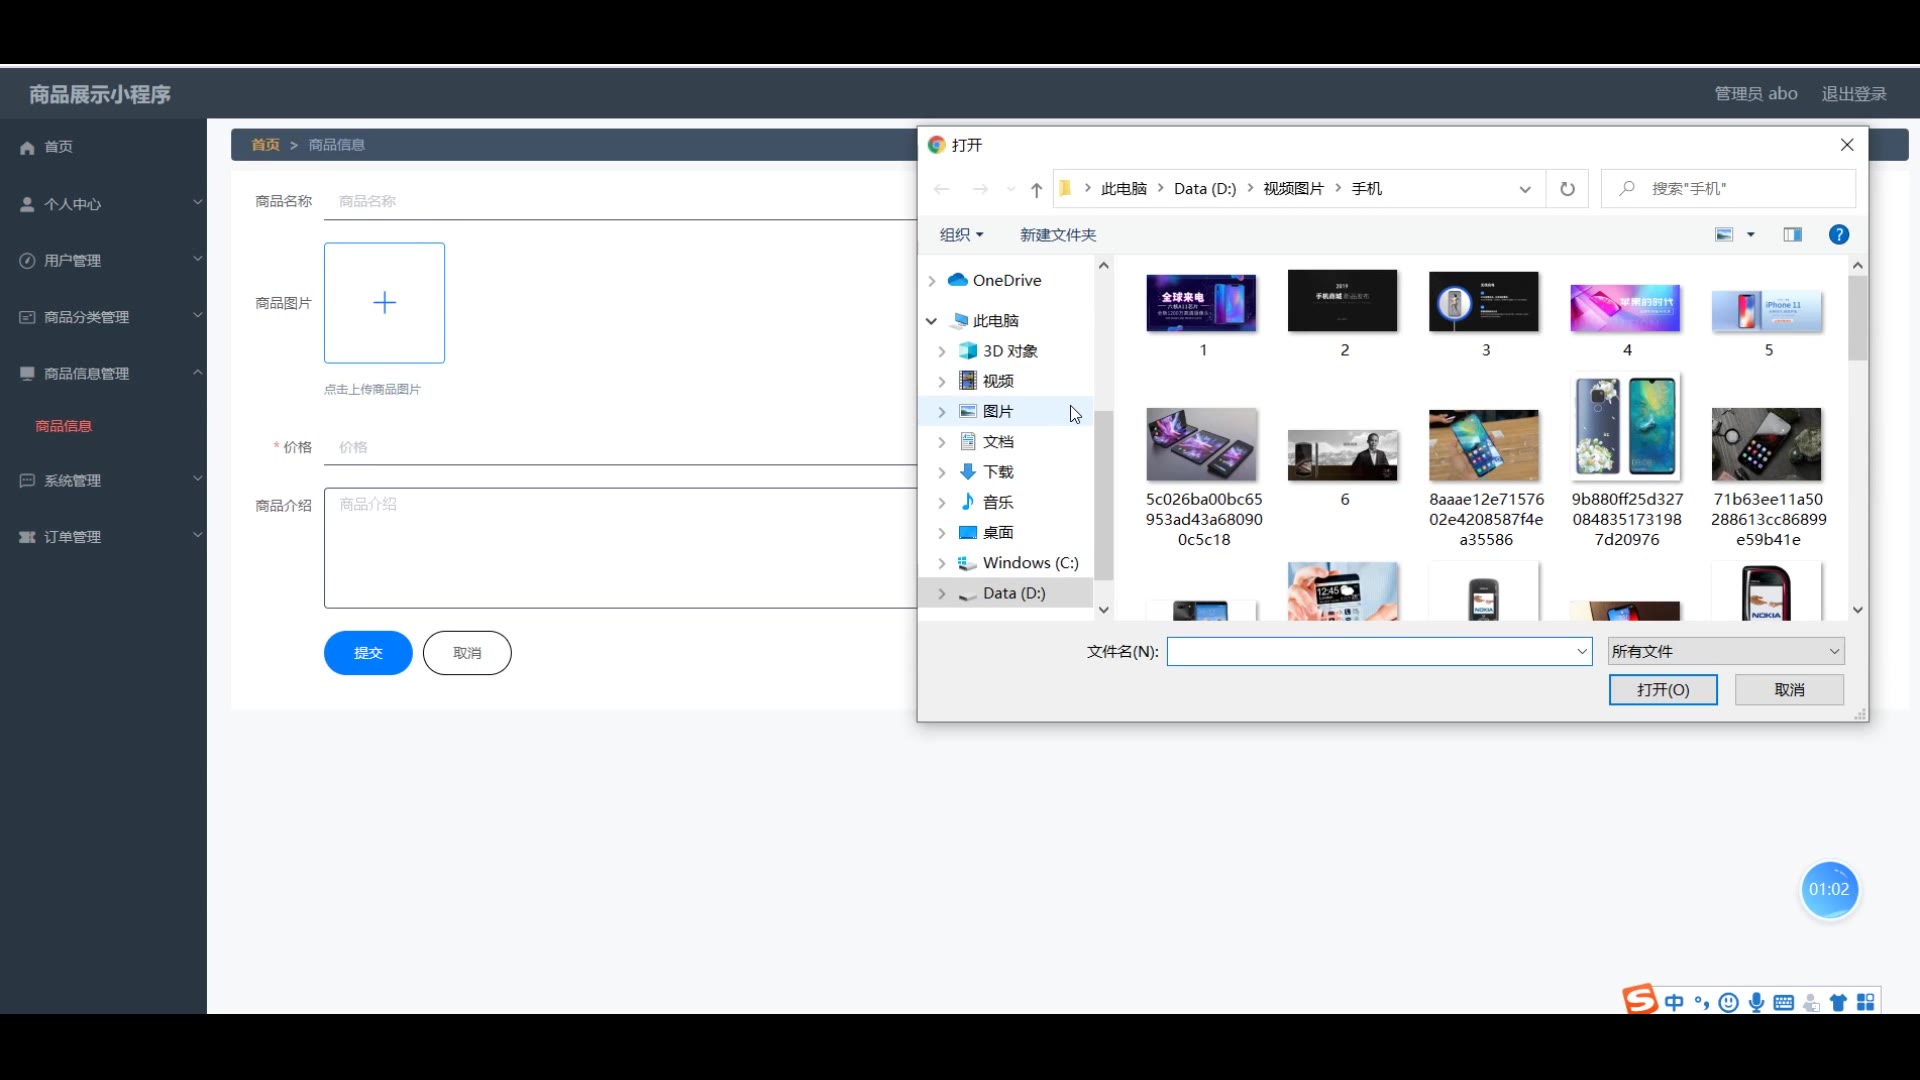1920x1080 pixels.
Task: Click the emoji face icon in input toolbar
Action: (x=1728, y=1002)
